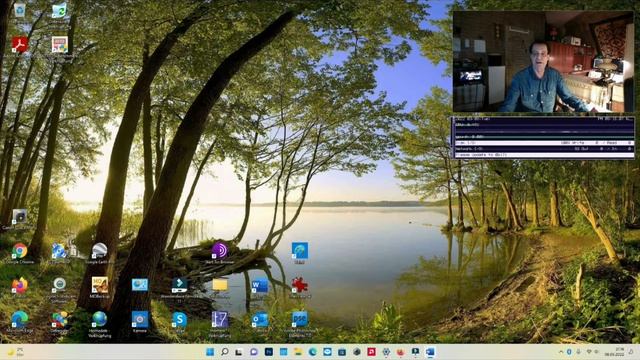Open the Recycle Bin desktop icon

[19, 10]
